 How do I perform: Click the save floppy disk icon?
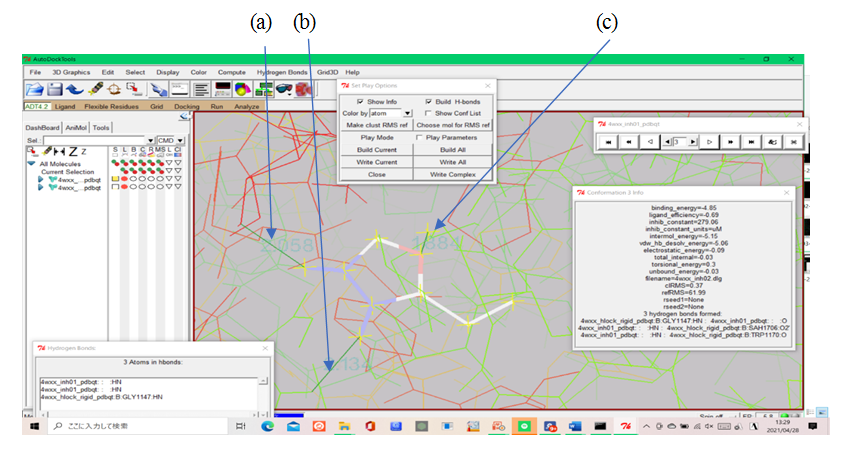(54, 90)
